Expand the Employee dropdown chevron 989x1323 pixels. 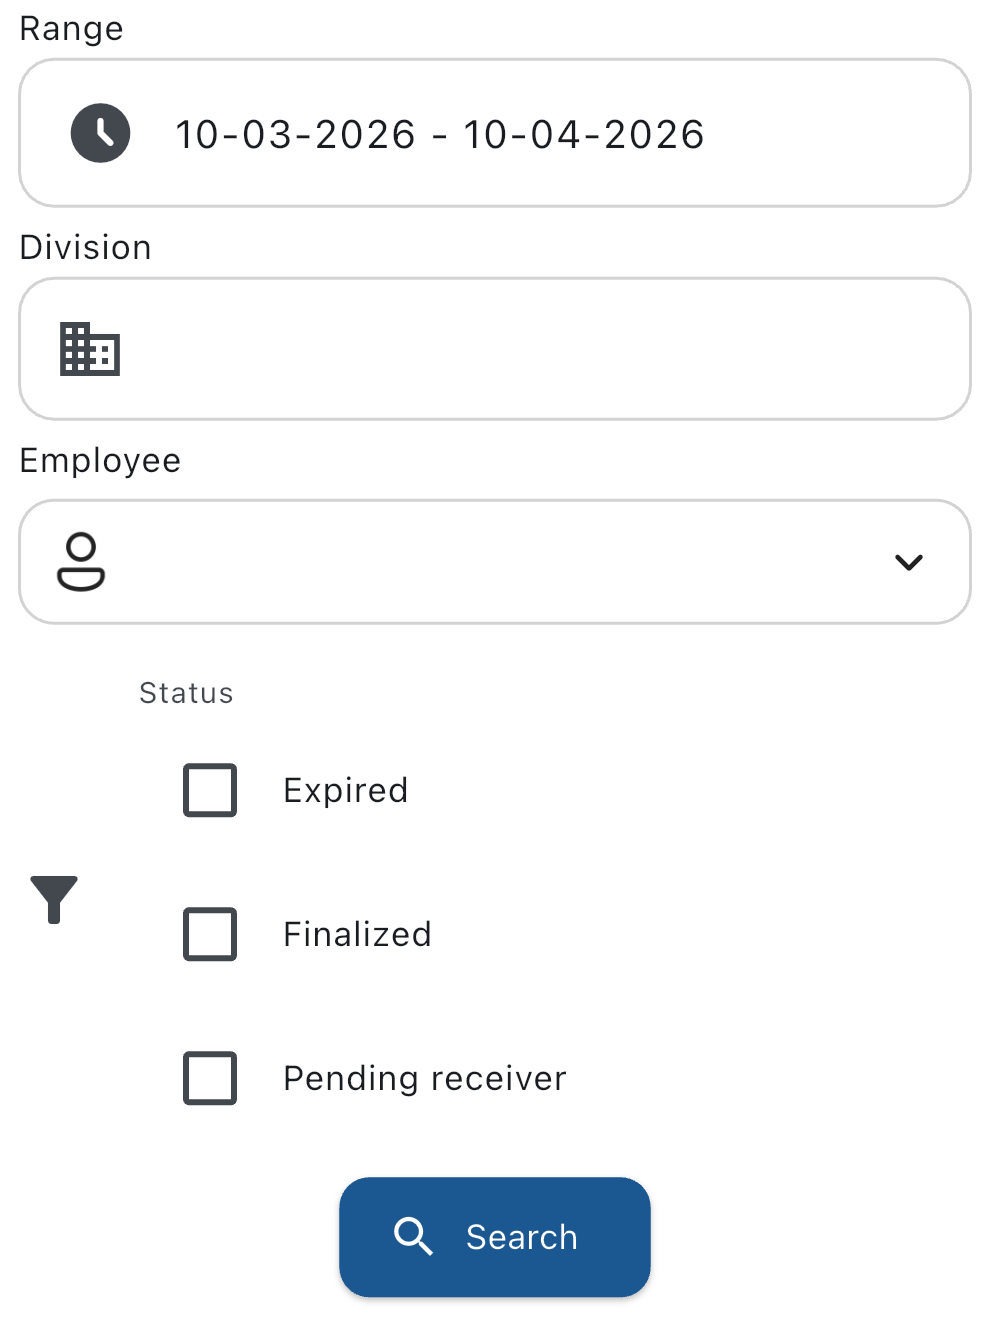[x=909, y=562]
